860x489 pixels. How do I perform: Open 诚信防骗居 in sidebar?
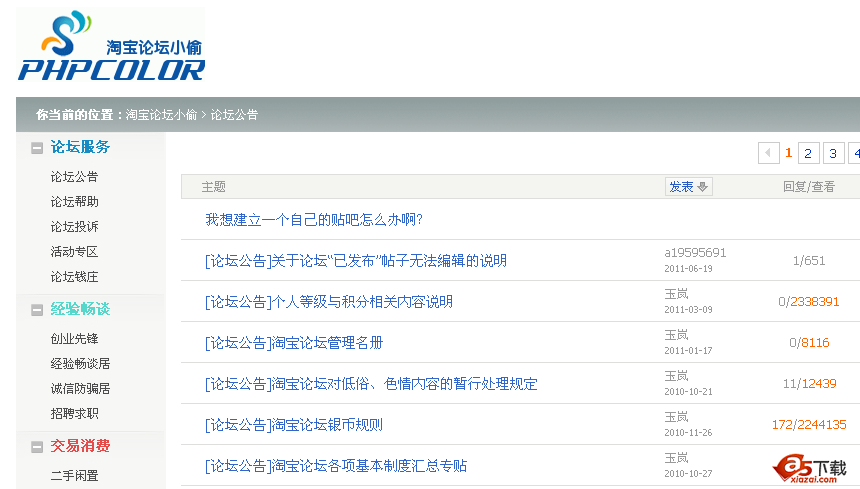tap(80, 388)
